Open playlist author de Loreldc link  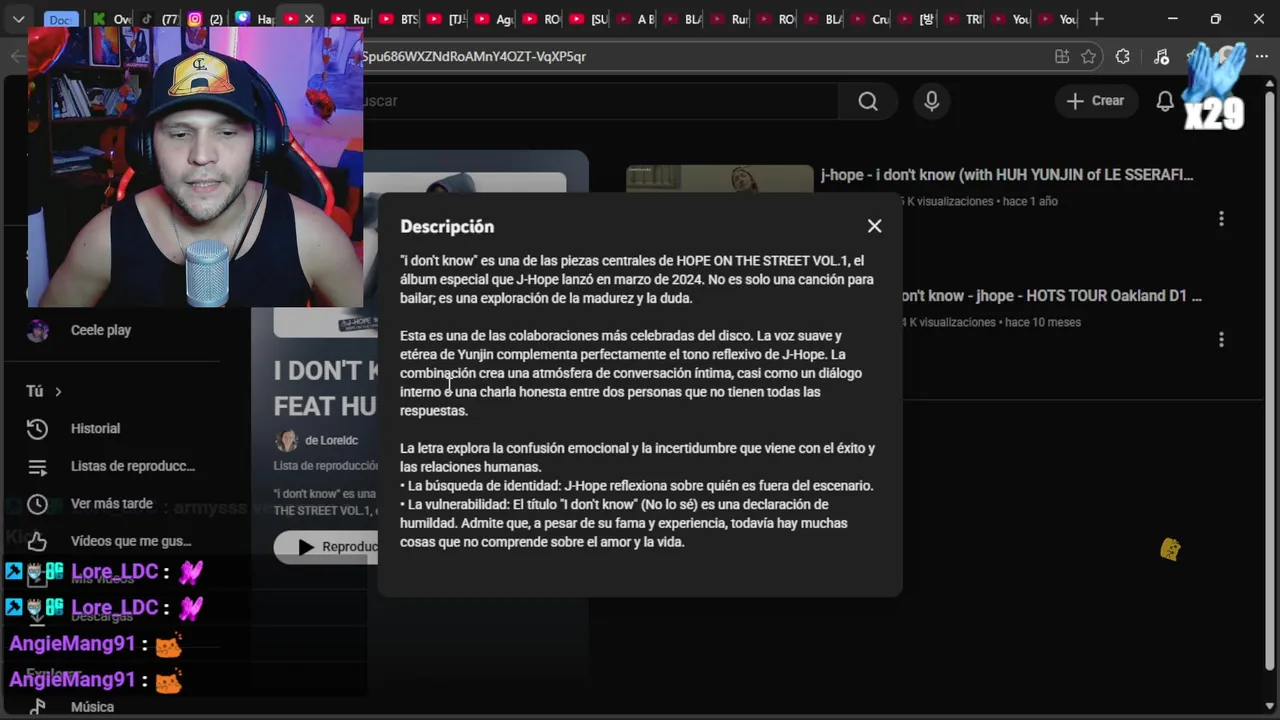pyautogui.click(x=331, y=440)
